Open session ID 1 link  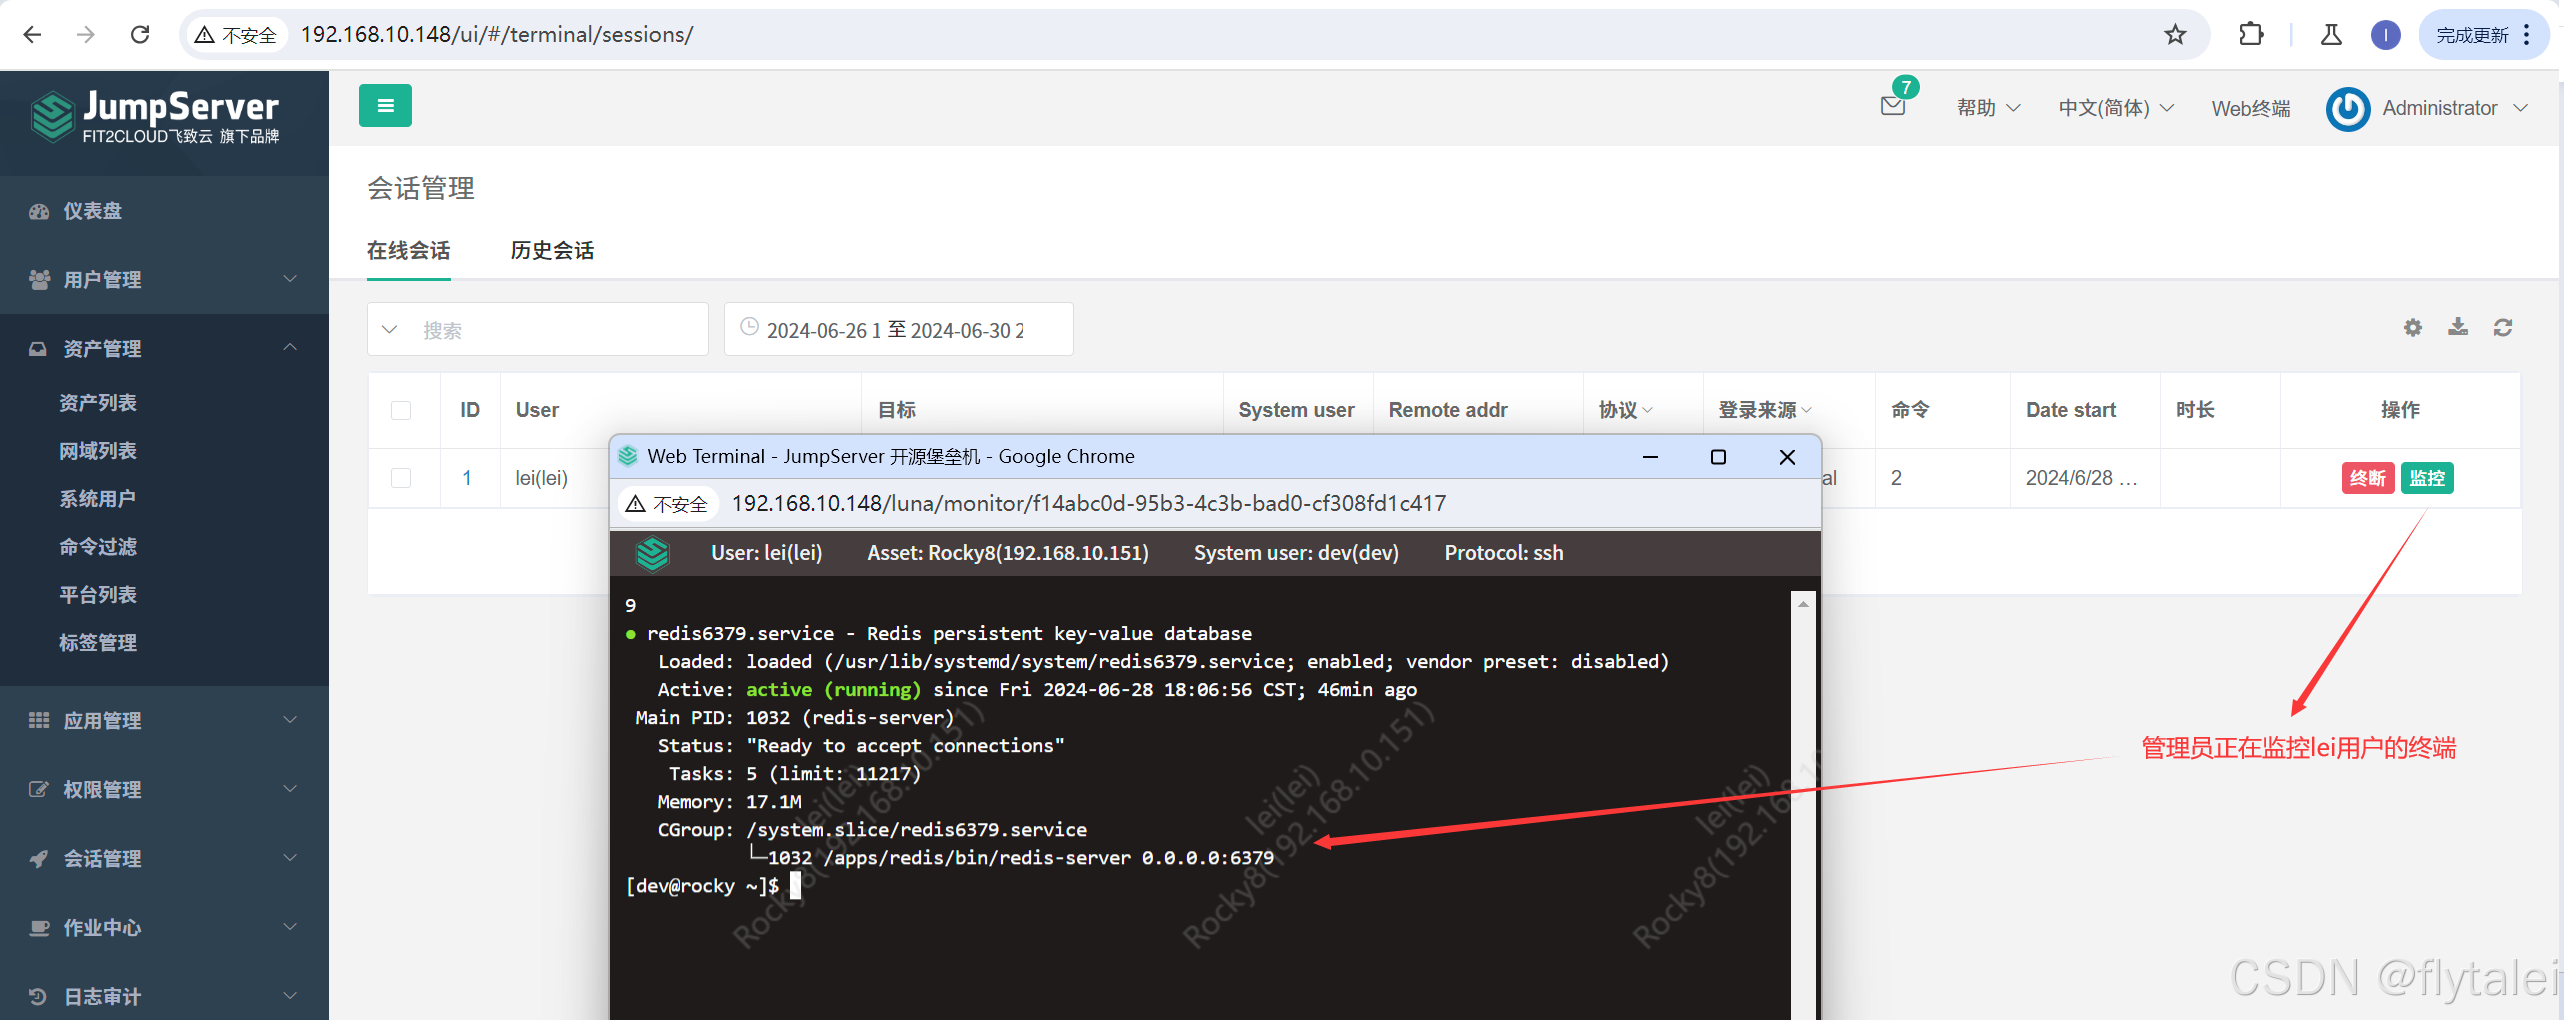467,478
